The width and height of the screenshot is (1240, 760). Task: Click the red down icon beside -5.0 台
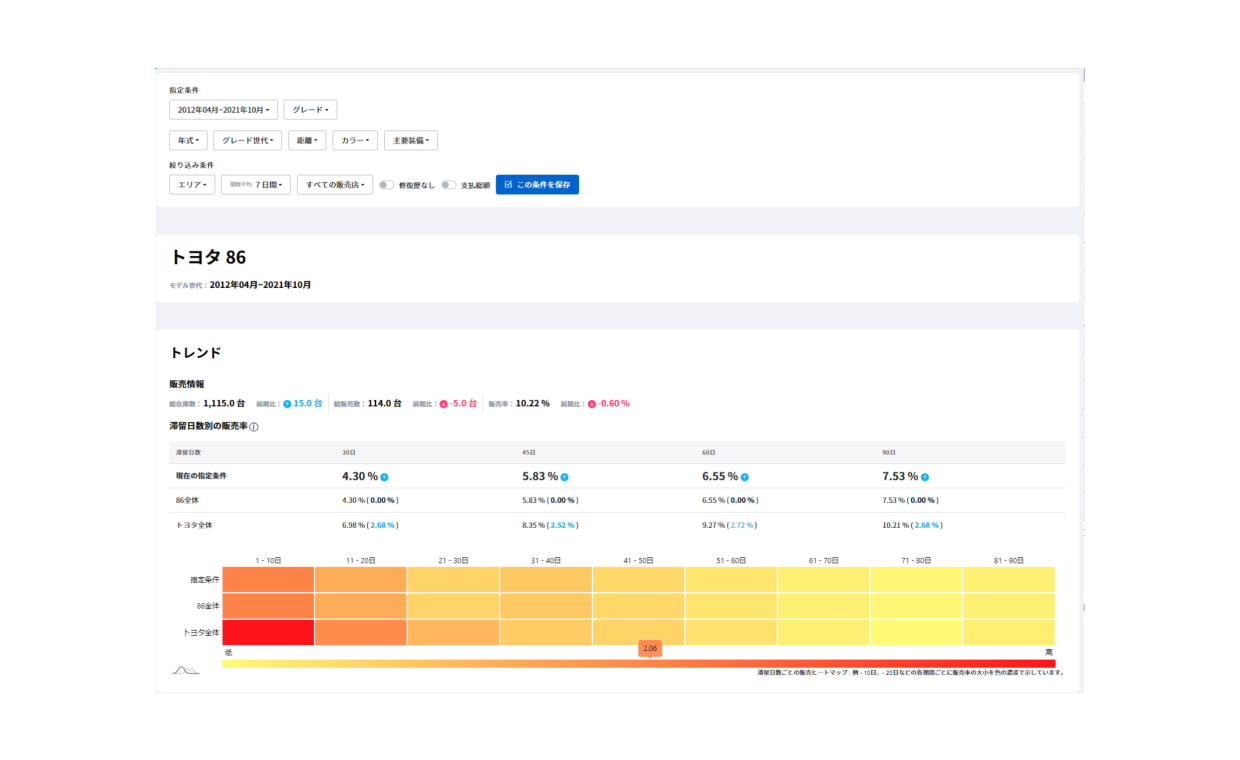[x=443, y=404]
